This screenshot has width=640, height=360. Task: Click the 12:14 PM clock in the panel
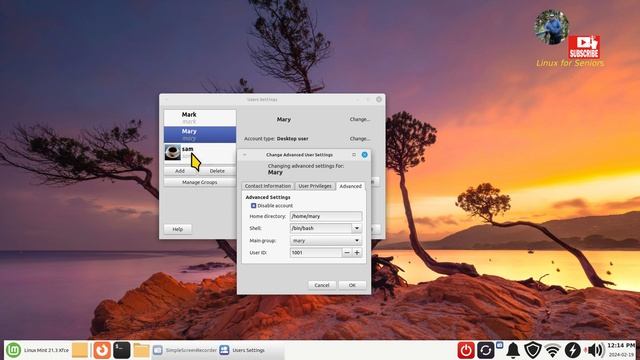point(621,346)
